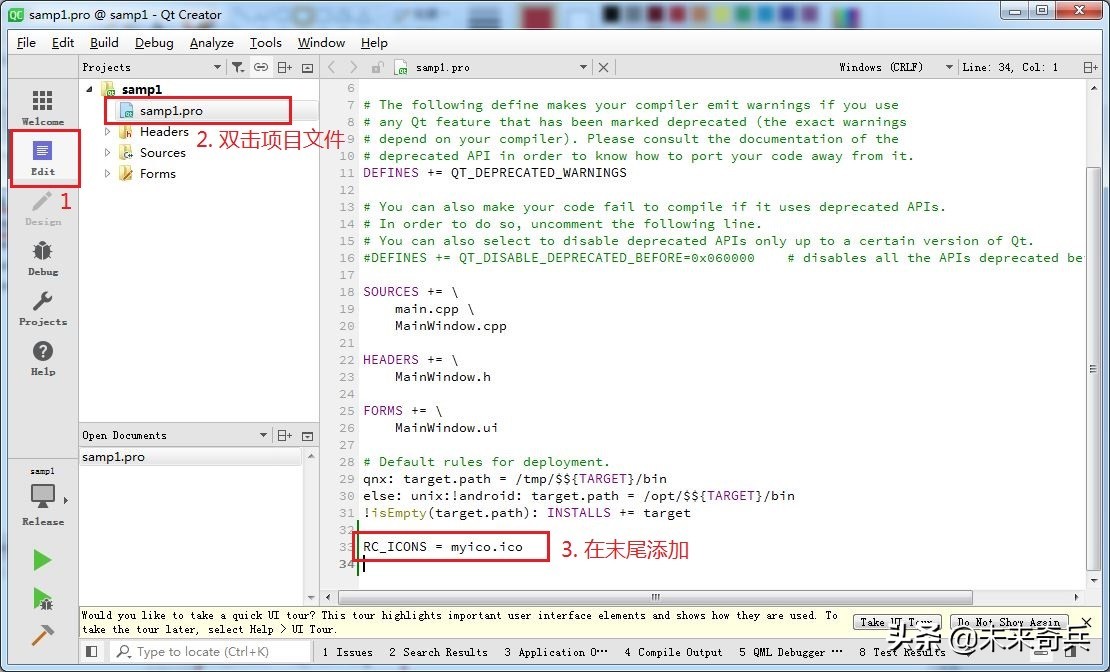Open the Tools menu

tap(265, 42)
